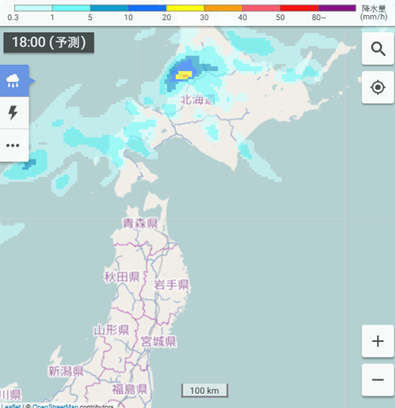Click the 18:00 (予測) time label
Viewport: 395px width, 408px height.
tap(49, 42)
